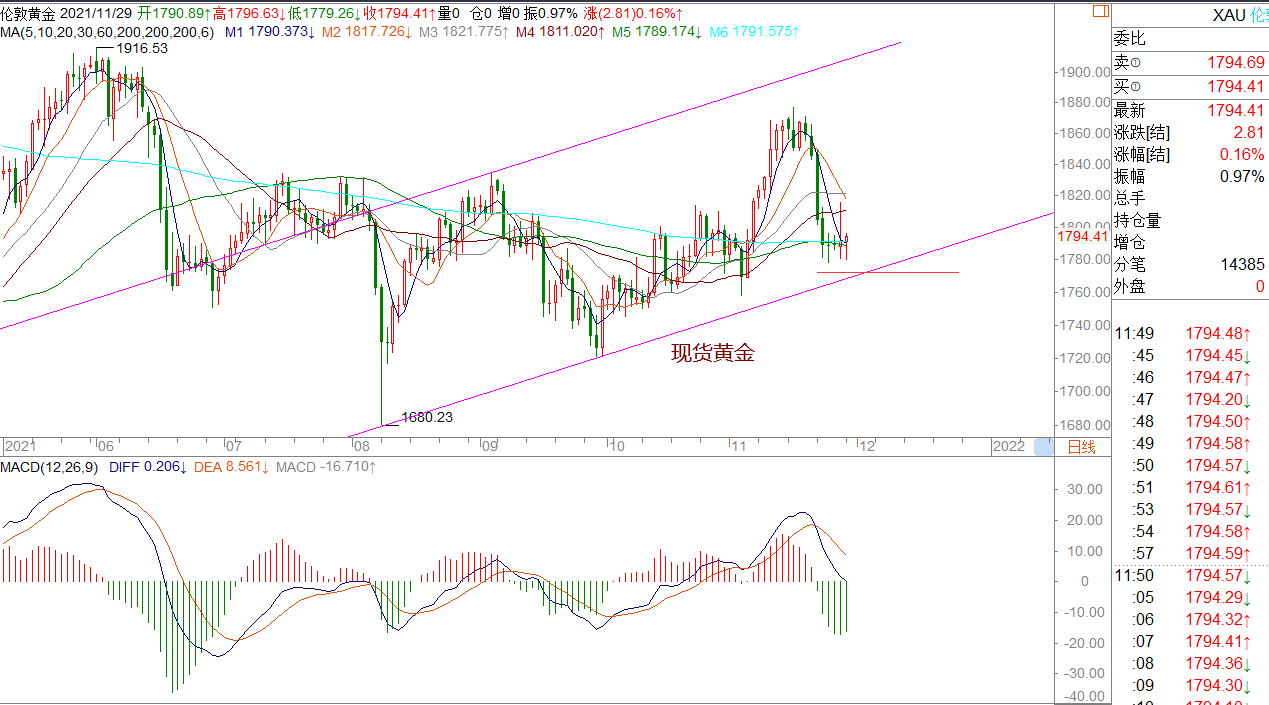Click the 11 month label on time axis

pos(738,446)
